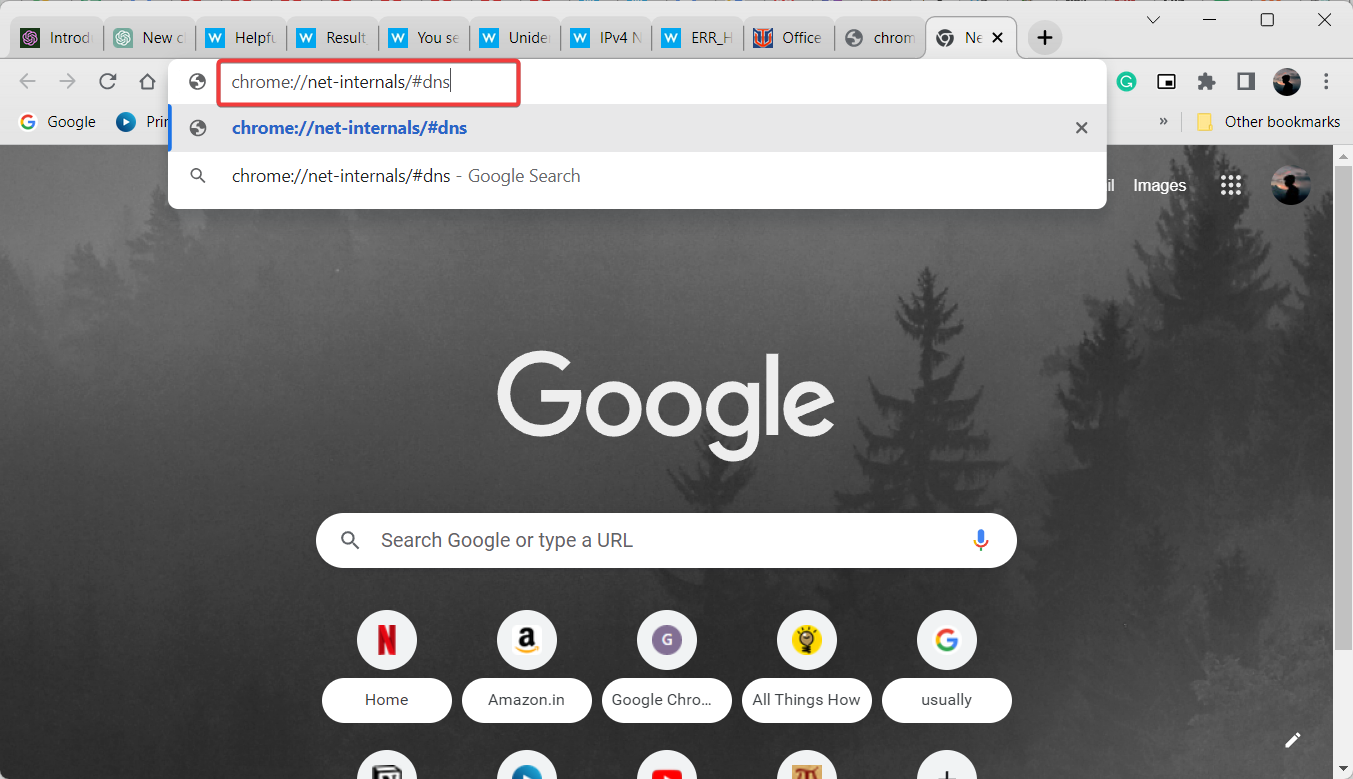Go back to the previous page
Viewport: 1353px width, 779px height.
coord(28,82)
